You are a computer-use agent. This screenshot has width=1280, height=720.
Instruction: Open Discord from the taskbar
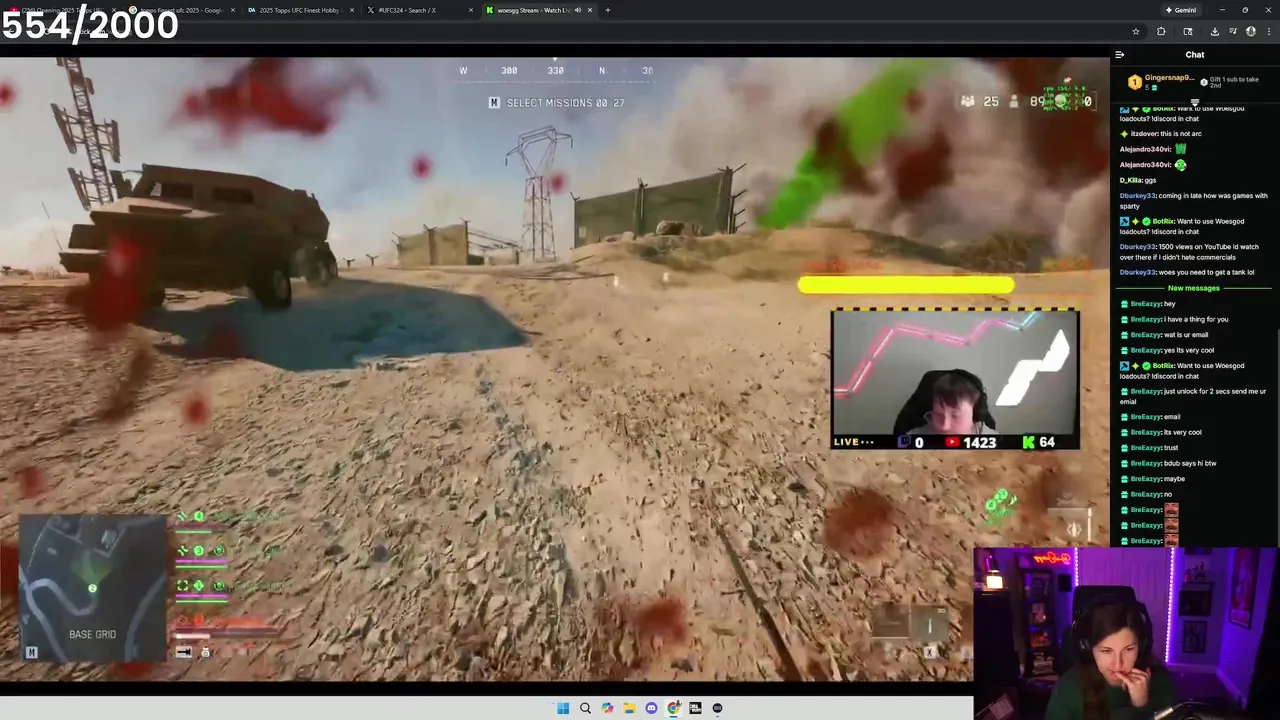click(651, 708)
